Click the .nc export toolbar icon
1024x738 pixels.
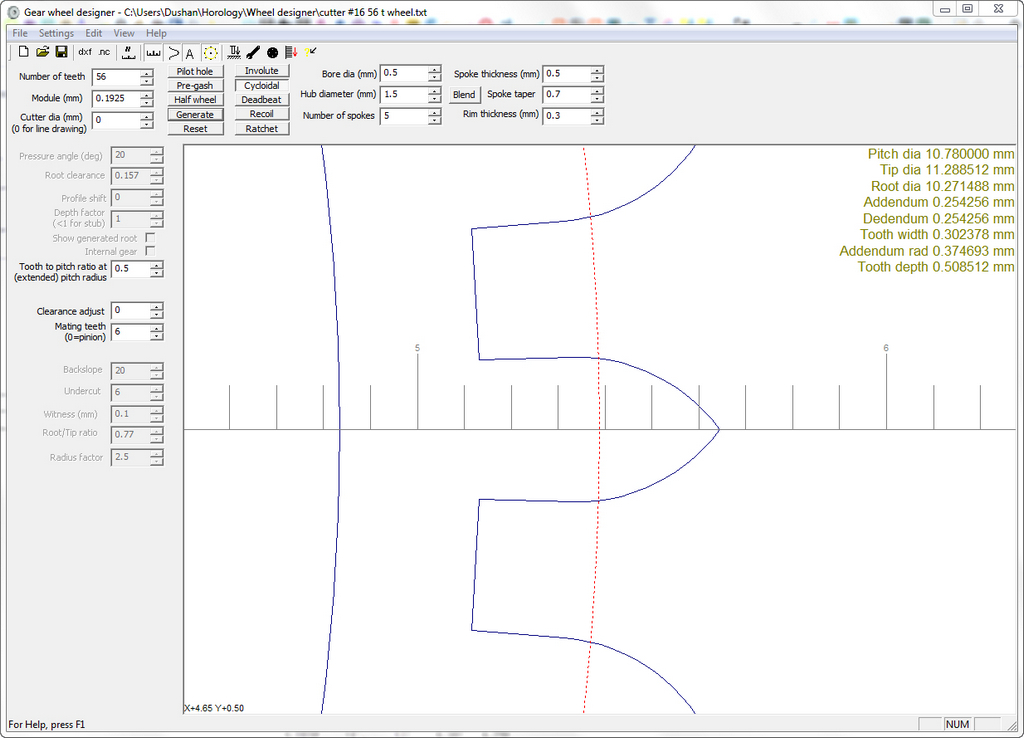tap(104, 52)
